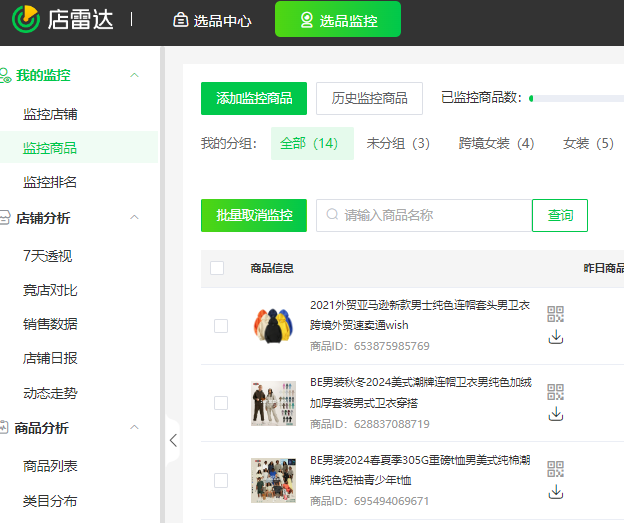Screen dimensions: 624x523
Task: Open QR code for first product
Action: [556, 314]
